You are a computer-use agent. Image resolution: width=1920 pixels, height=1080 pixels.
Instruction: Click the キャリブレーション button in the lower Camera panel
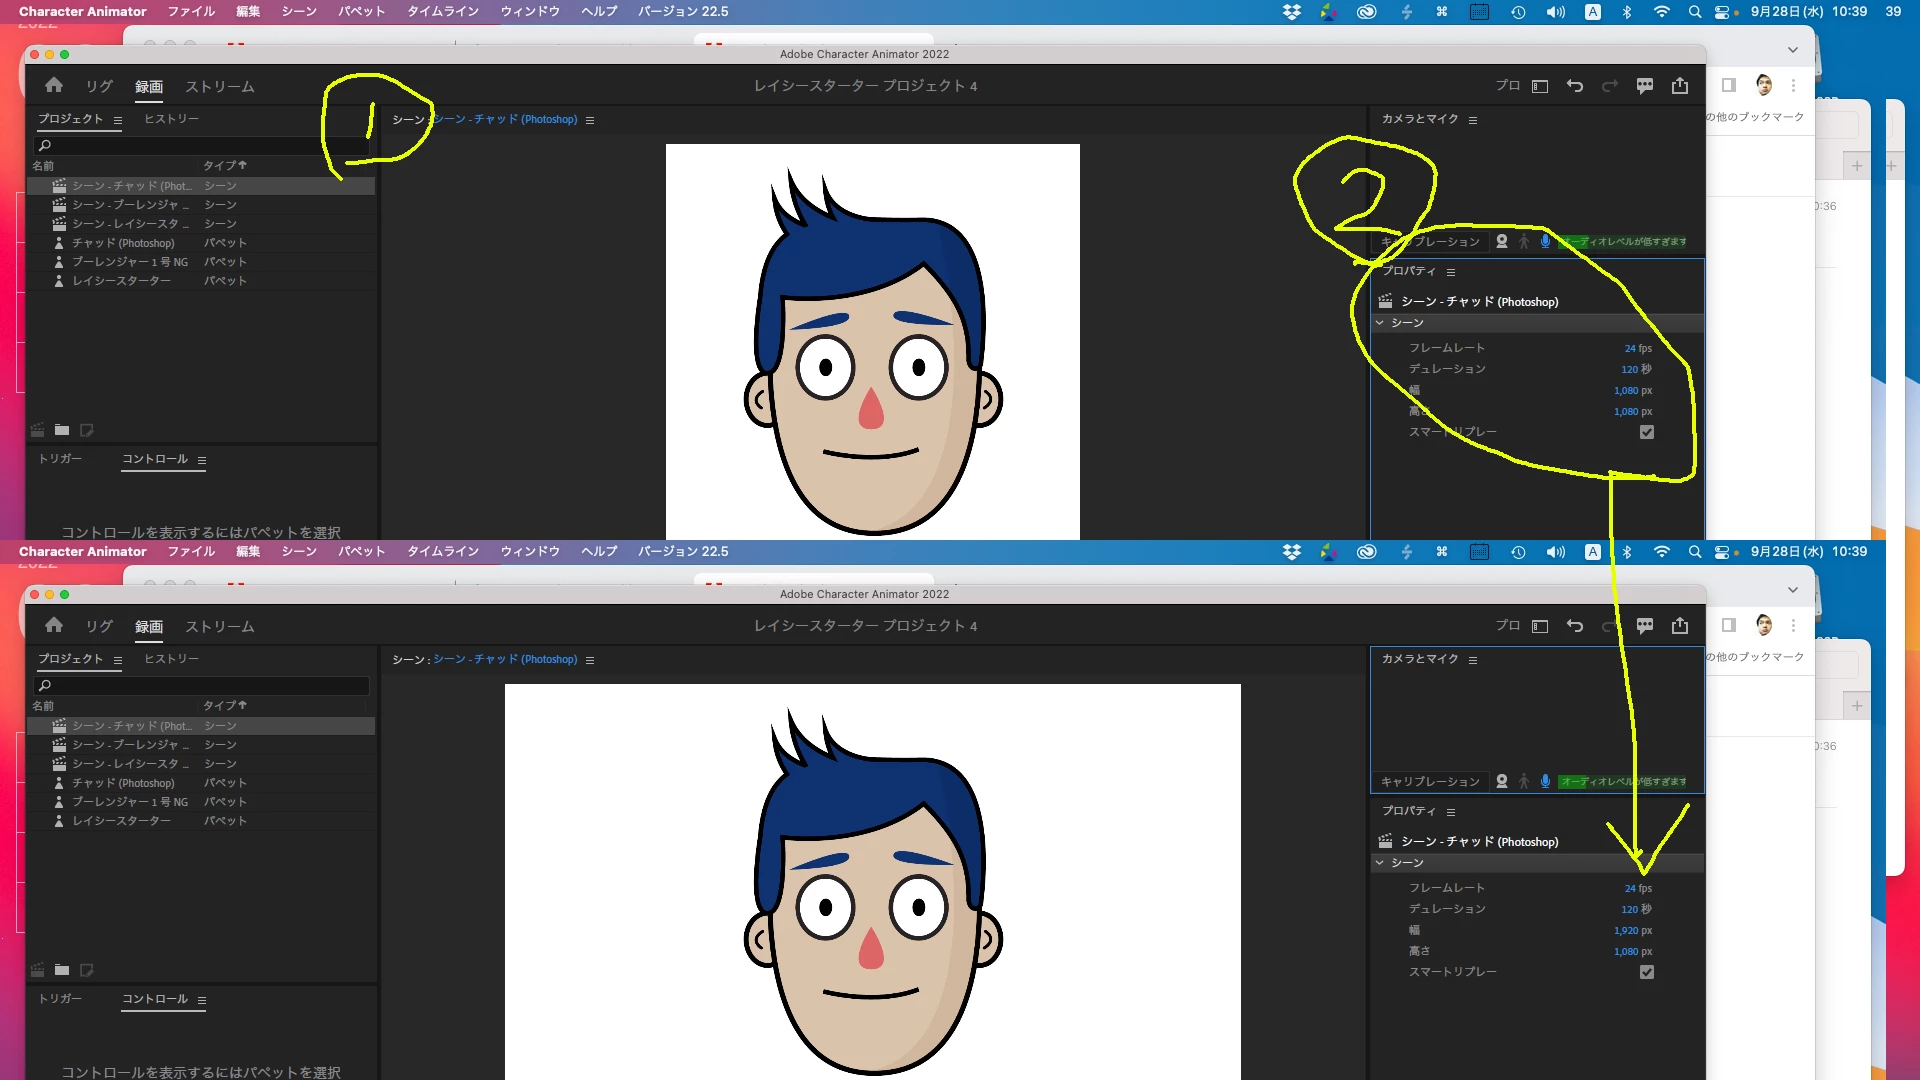[x=1430, y=781]
